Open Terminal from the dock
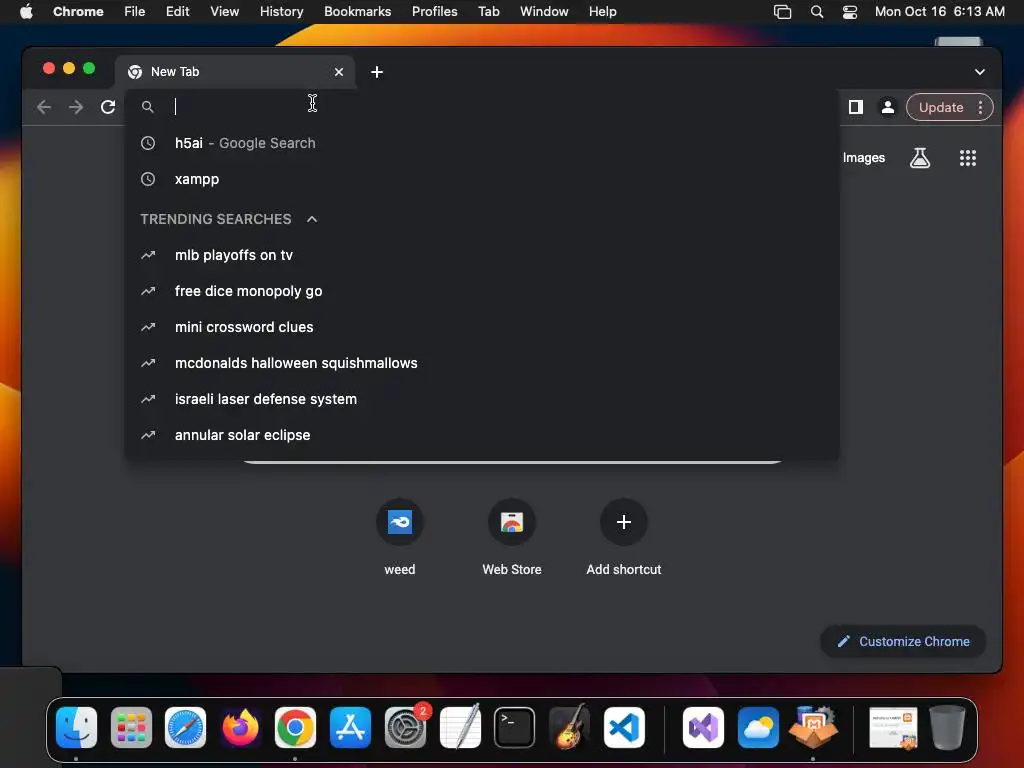1024x768 pixels. (x=515, y=728)
